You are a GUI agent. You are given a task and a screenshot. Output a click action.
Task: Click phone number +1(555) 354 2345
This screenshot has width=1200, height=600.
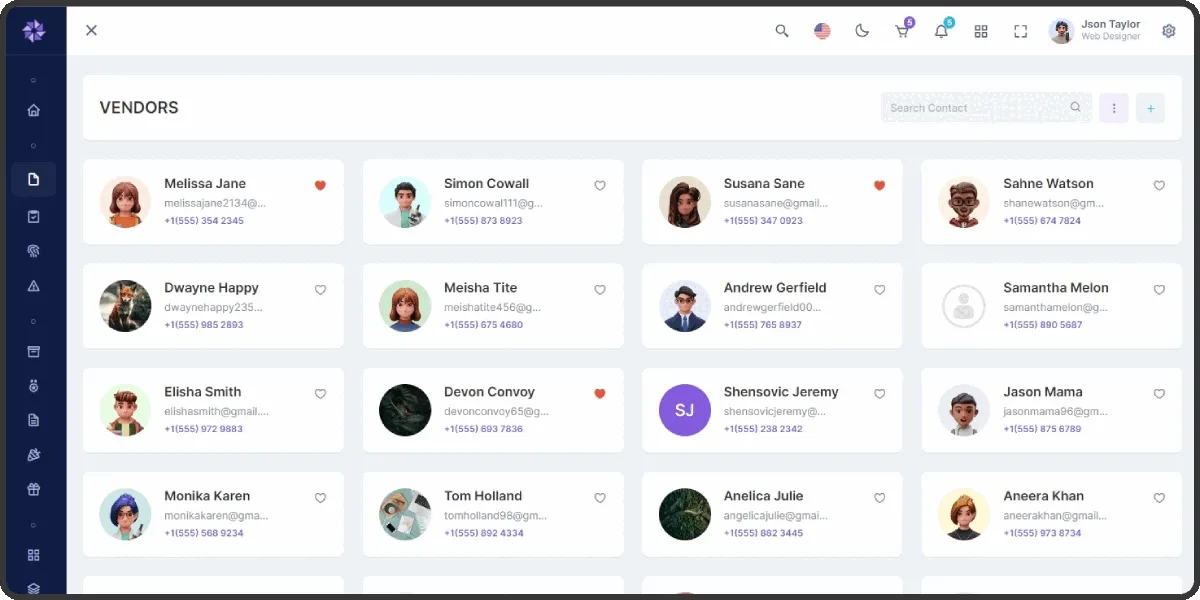click(x=204, y=221)
